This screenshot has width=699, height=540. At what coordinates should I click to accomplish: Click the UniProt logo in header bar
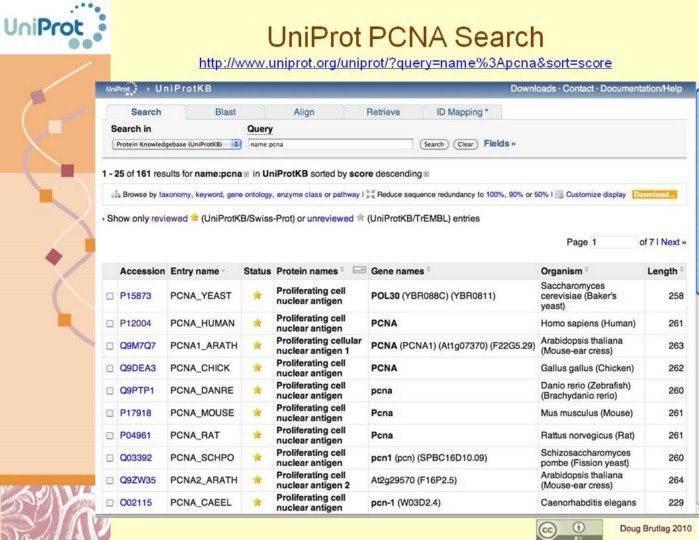120,89
